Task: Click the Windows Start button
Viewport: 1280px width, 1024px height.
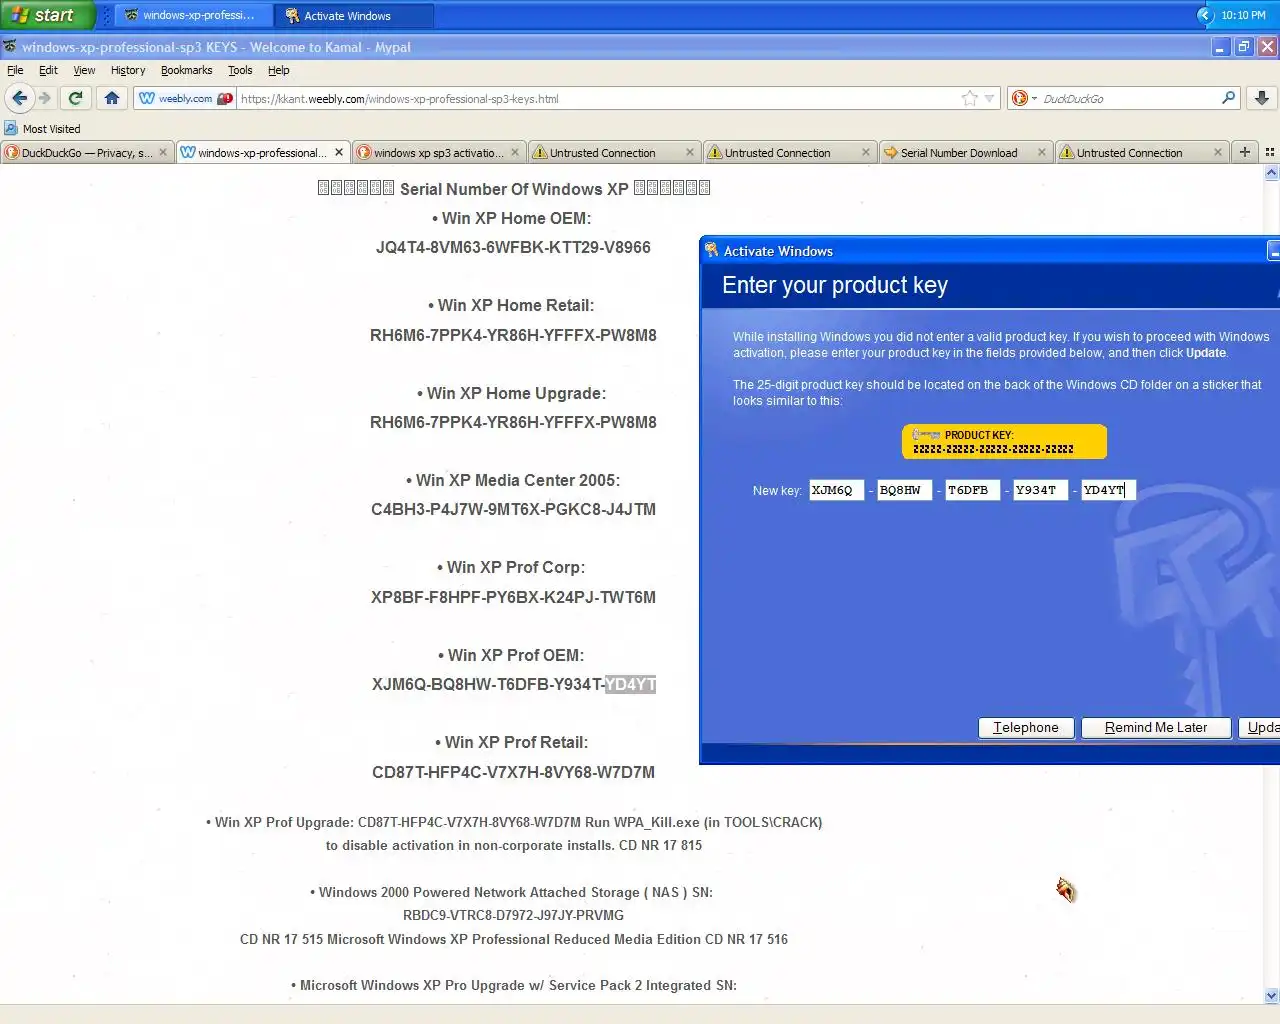Action: click(x=46, y=15)
